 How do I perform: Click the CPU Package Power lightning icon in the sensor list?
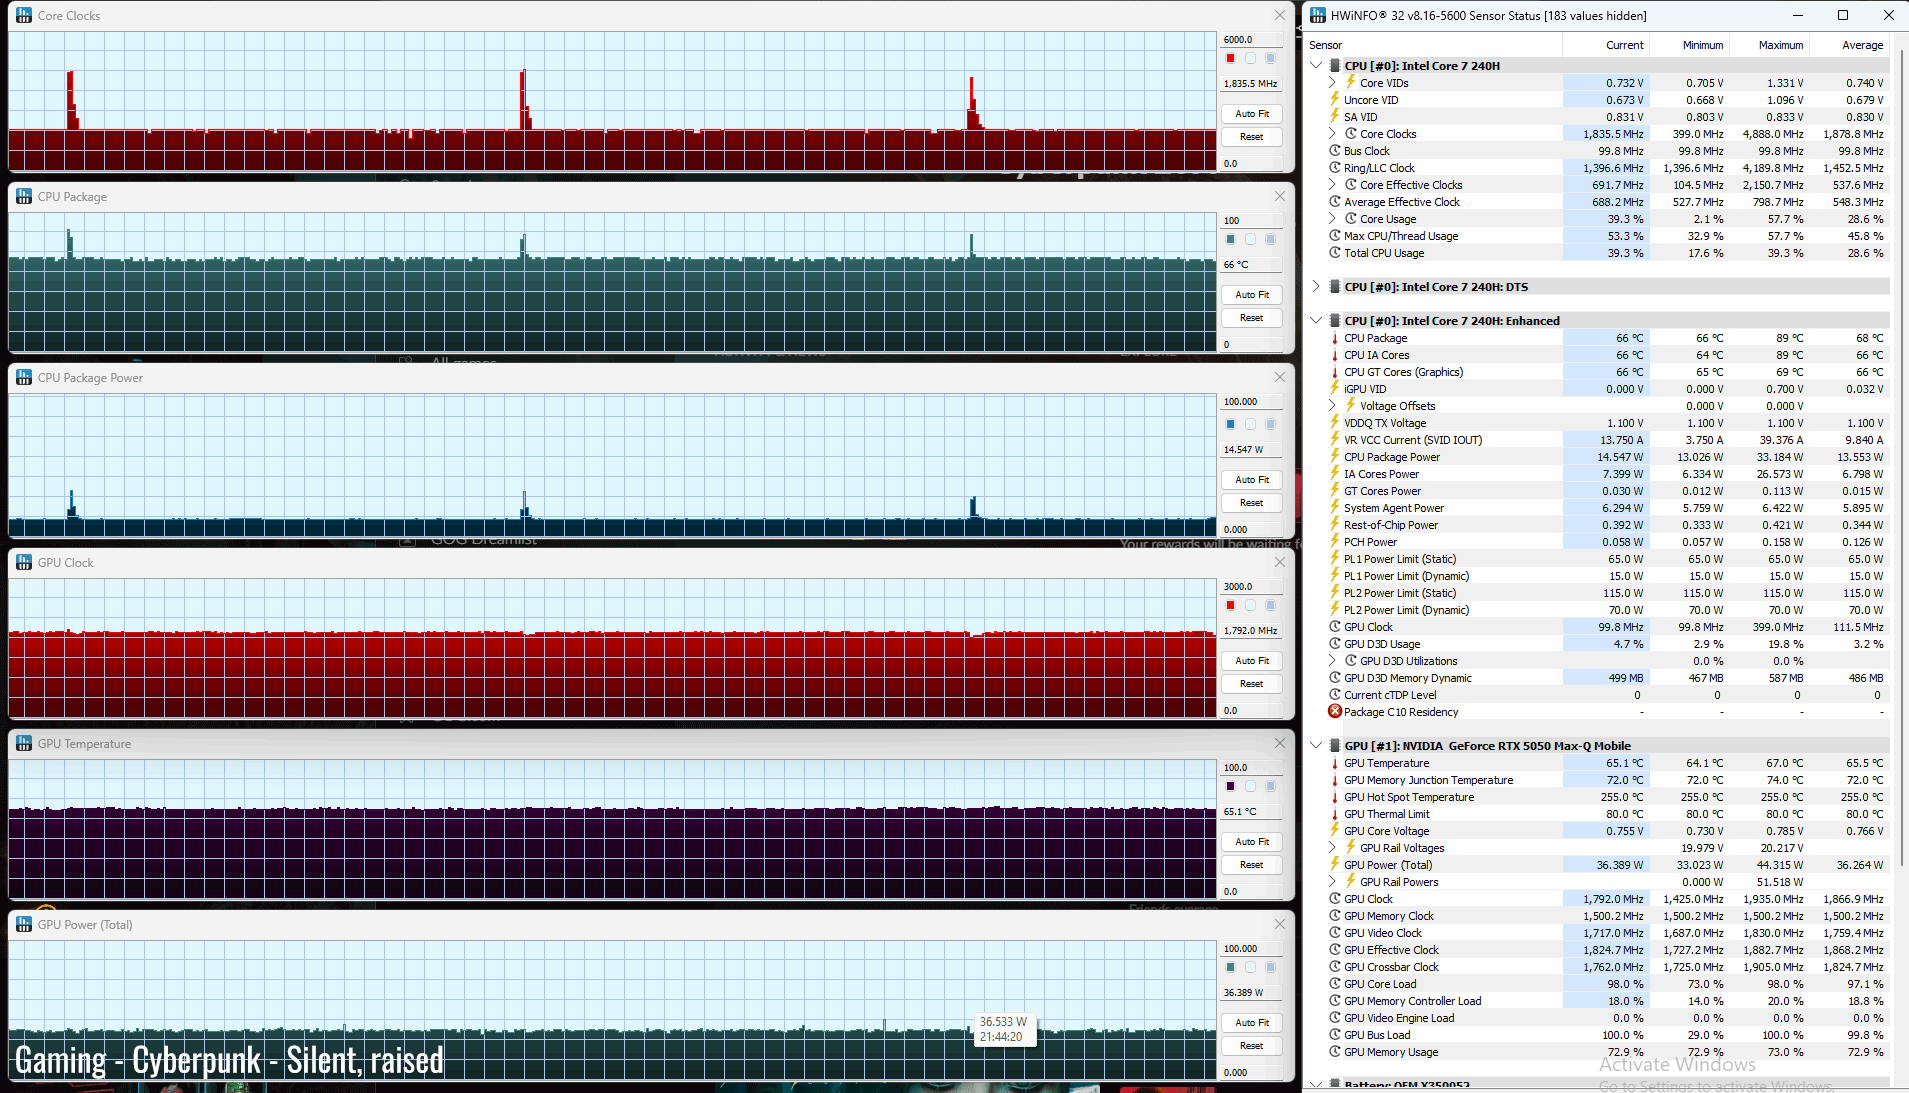[1334, 457]
